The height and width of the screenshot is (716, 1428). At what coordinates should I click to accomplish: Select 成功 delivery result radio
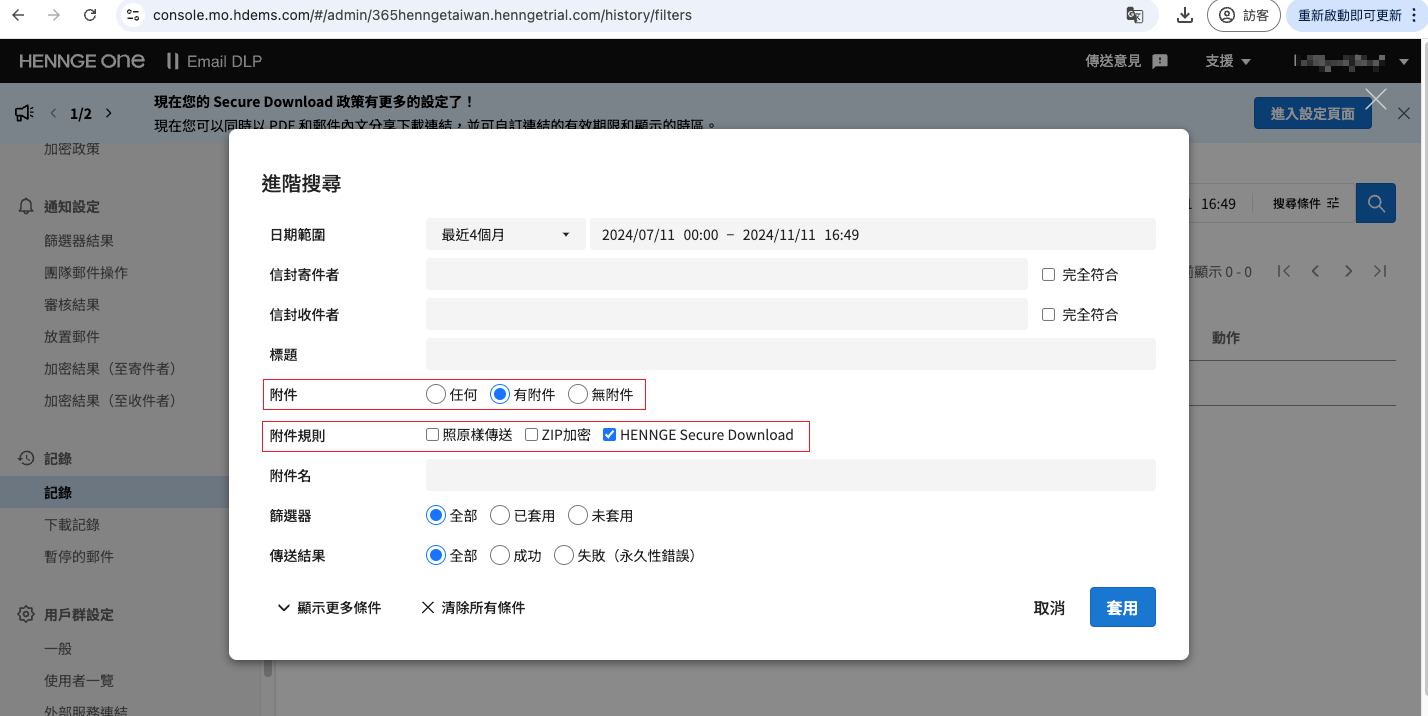[x=500, y=555]
